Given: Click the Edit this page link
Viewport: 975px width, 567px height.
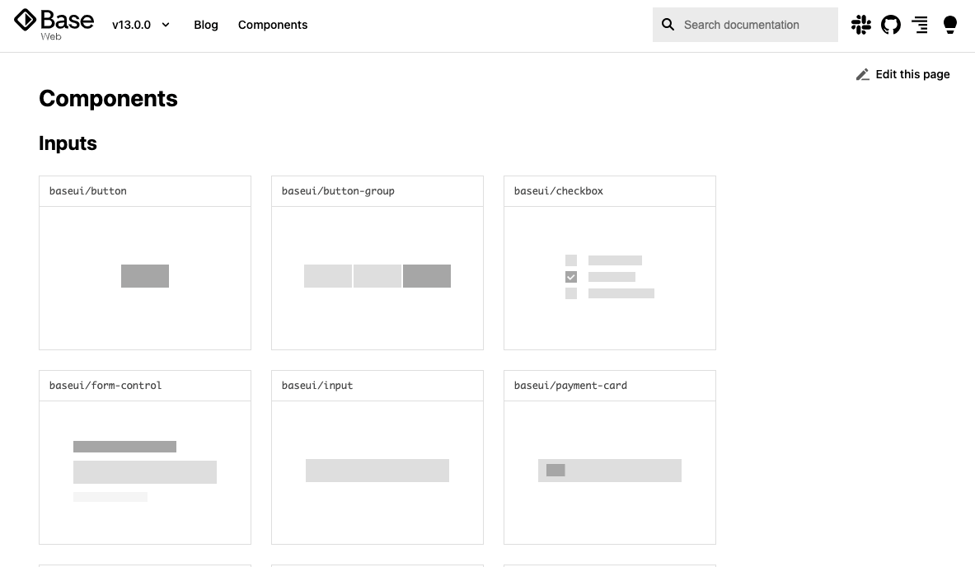Looking at the screenshot, I should click(912, 74).
